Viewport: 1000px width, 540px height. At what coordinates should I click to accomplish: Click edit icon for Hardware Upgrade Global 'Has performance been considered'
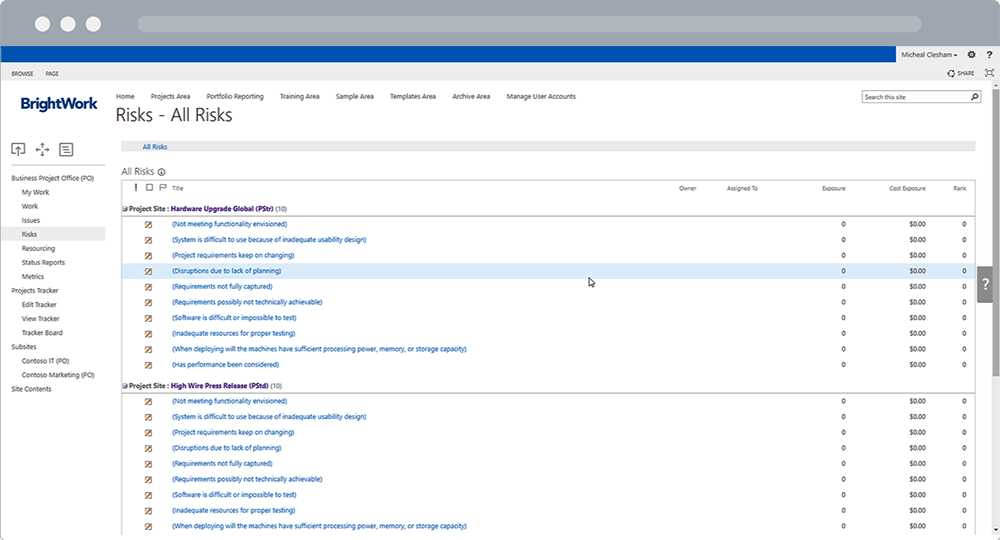(x=148, y=365)
